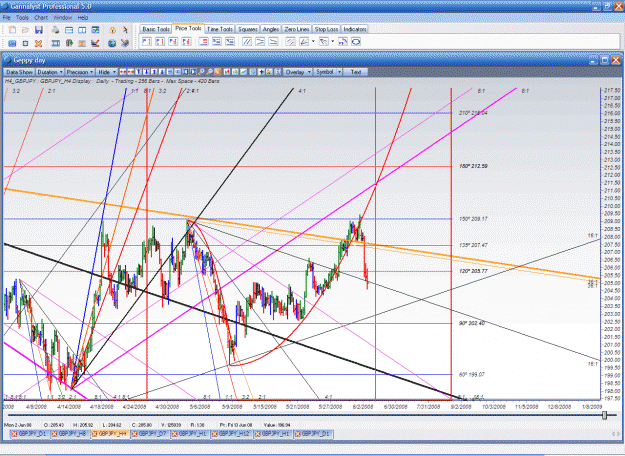Click the Data Show button

pos(19,72)
